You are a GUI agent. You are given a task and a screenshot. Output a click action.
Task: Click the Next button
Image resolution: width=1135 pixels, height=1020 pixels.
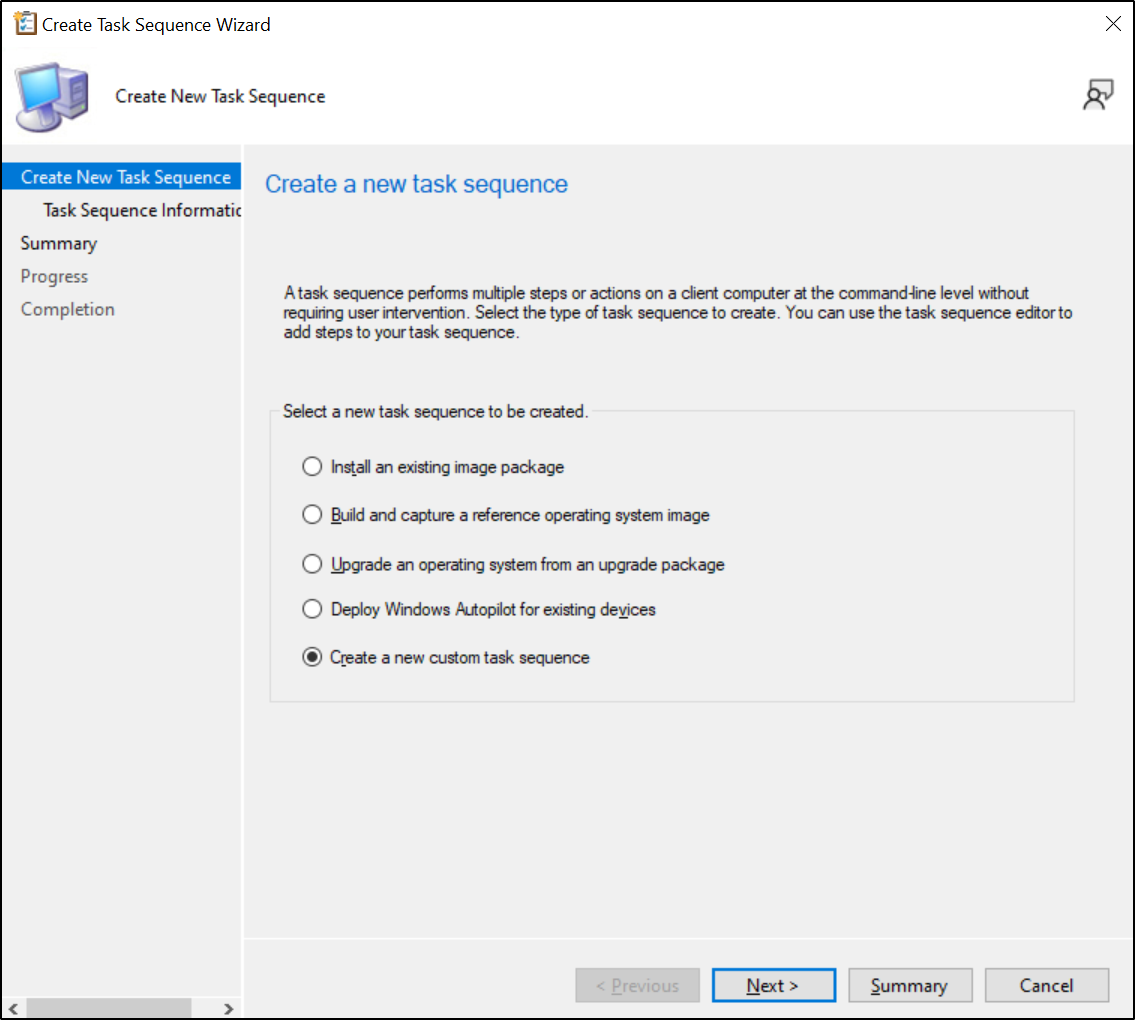[x=773, y=985]
